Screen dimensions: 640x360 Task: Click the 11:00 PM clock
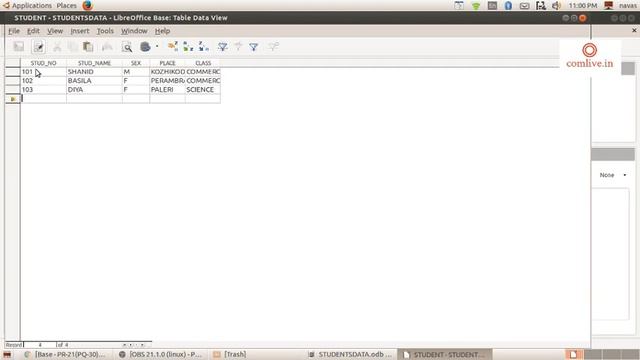(583, 6)
